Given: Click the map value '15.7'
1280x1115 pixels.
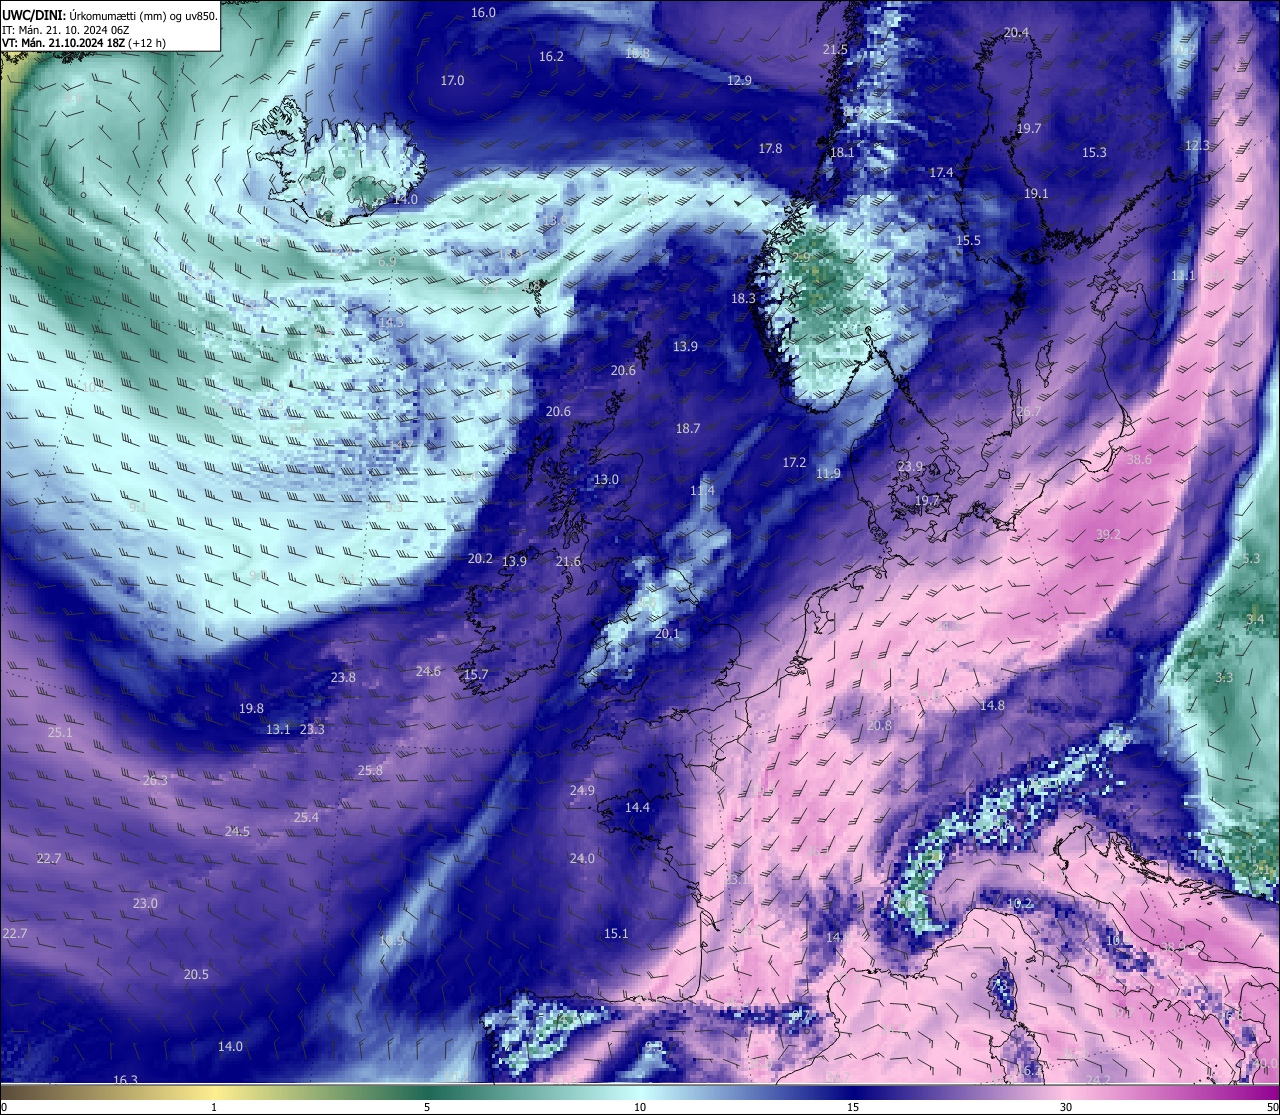Looking at the screenshot, I should click(476, 674).
